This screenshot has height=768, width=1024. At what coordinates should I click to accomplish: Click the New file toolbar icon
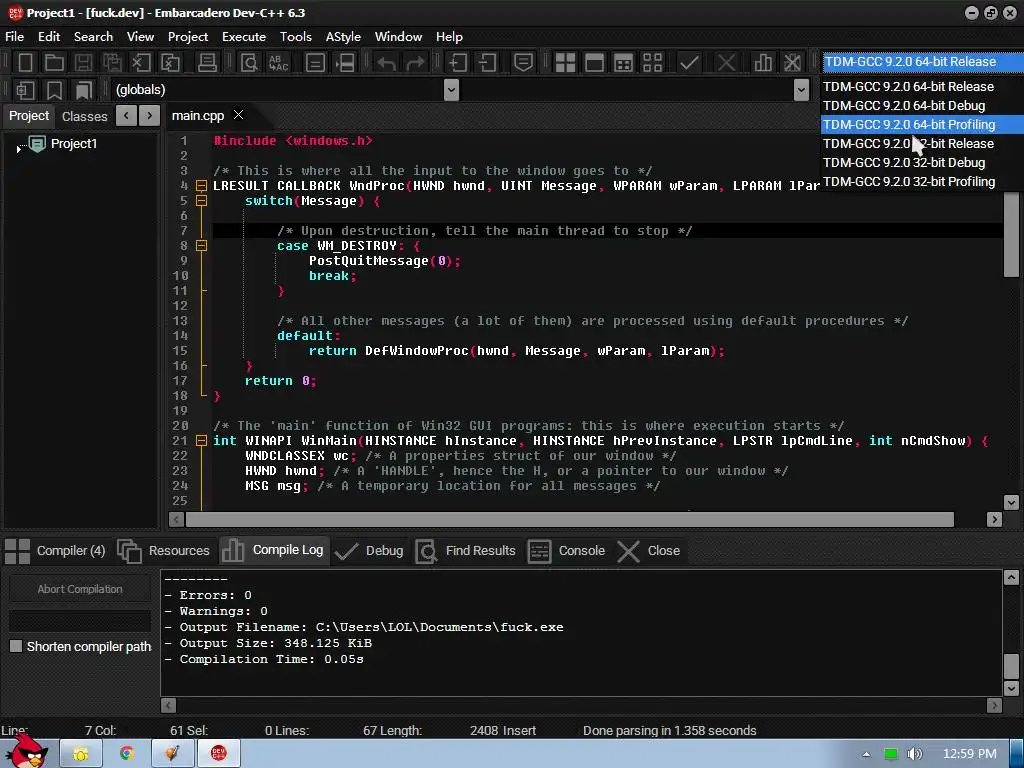tap(25, 63)
